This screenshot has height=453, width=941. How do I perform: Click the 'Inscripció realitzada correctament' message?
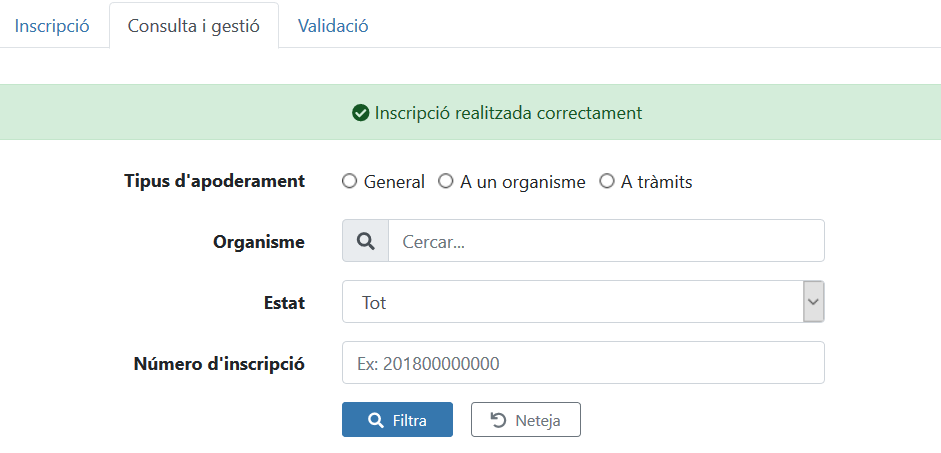click(508, 113)
